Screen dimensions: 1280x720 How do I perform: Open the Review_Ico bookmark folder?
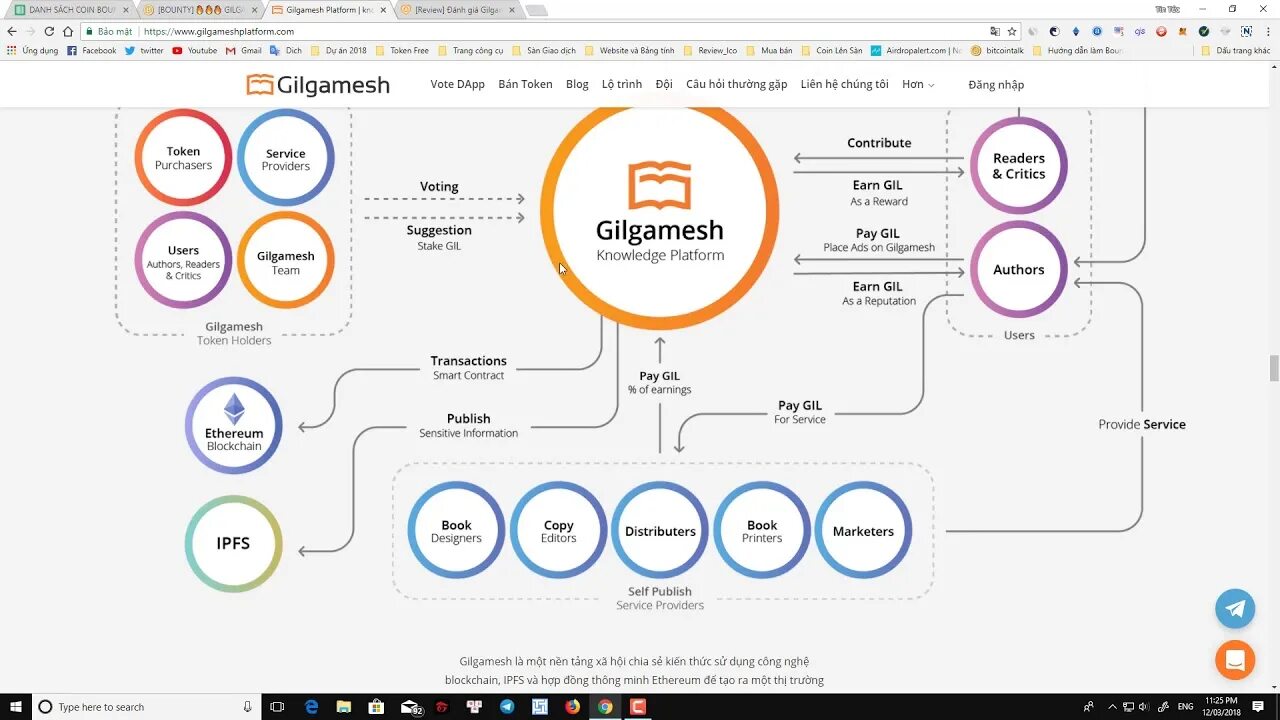[710, 50]
